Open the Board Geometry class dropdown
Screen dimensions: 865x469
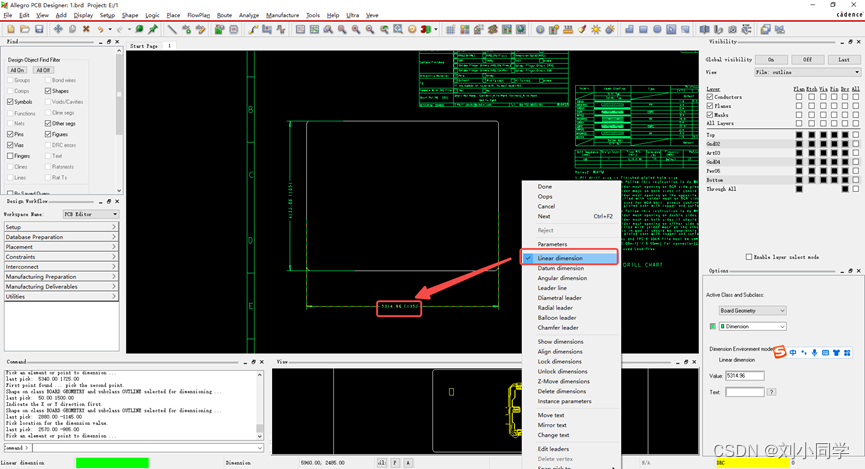tap(752, 311)
